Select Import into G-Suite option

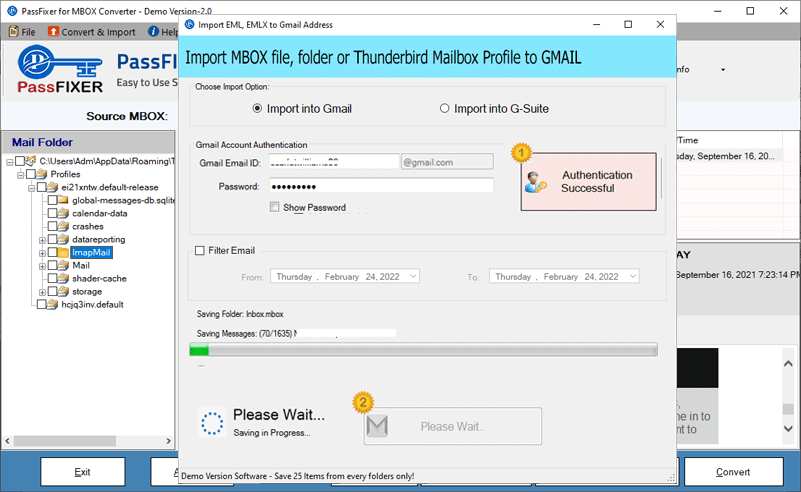pyautogui.click(x=444, y=108)
